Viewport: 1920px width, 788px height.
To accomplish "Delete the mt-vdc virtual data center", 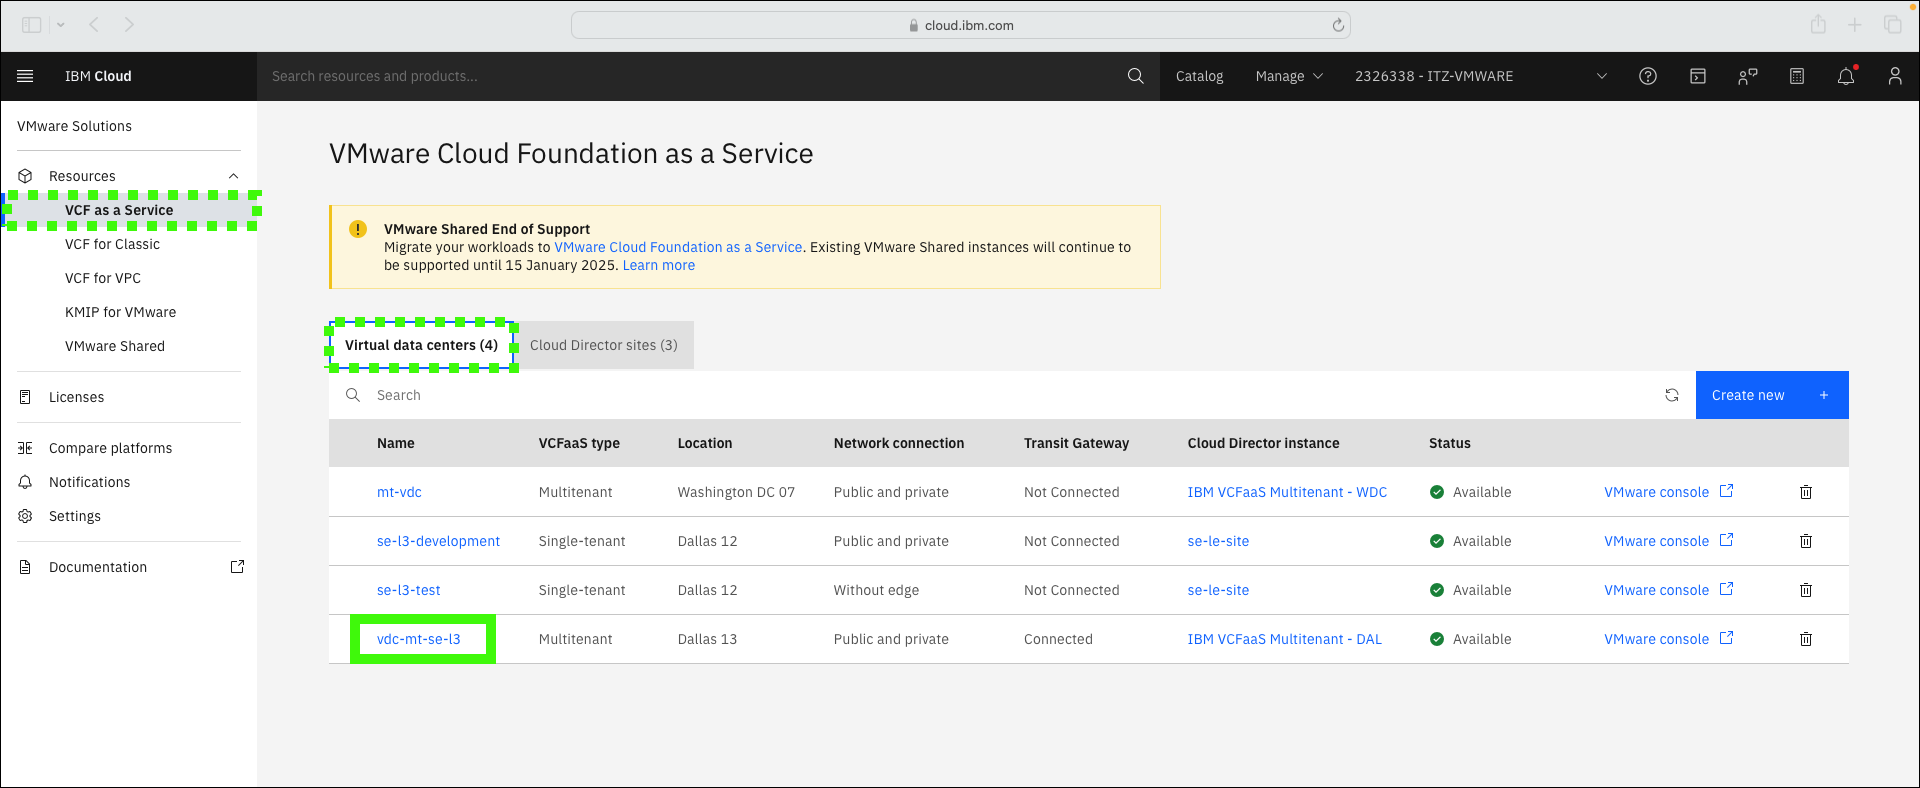I will click(1806, 492).
